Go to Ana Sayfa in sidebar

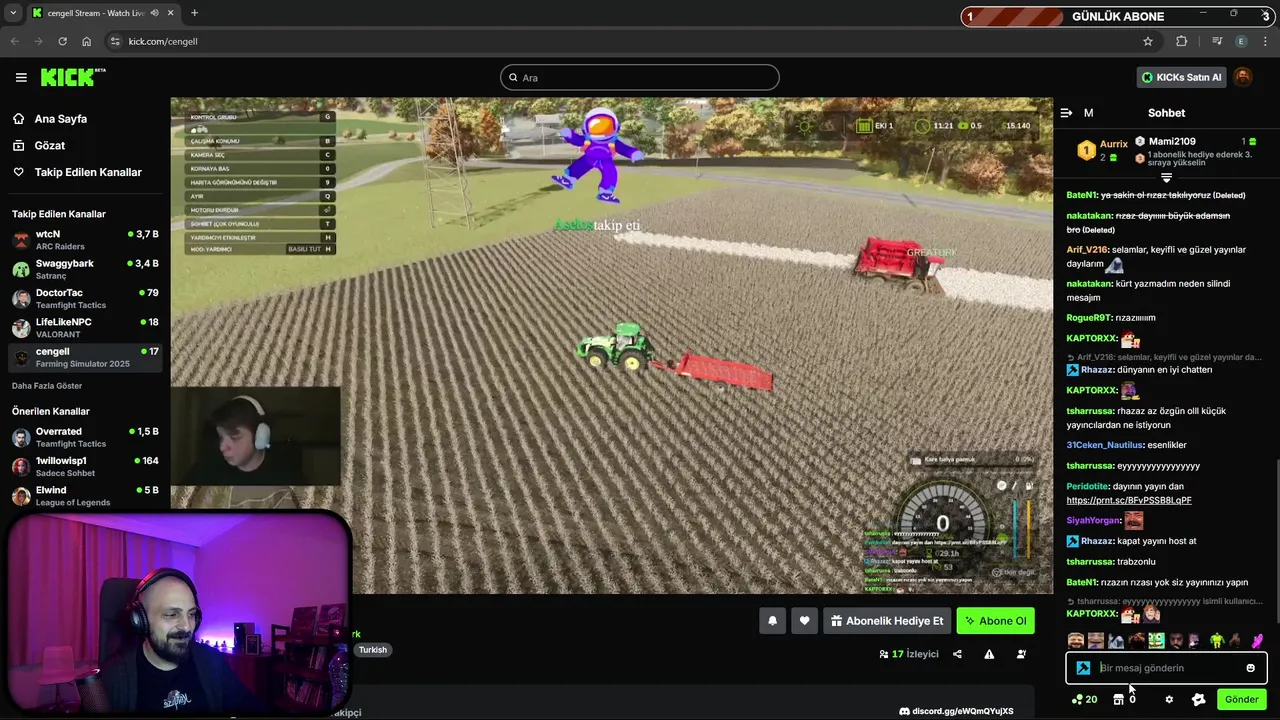[60, 119]
